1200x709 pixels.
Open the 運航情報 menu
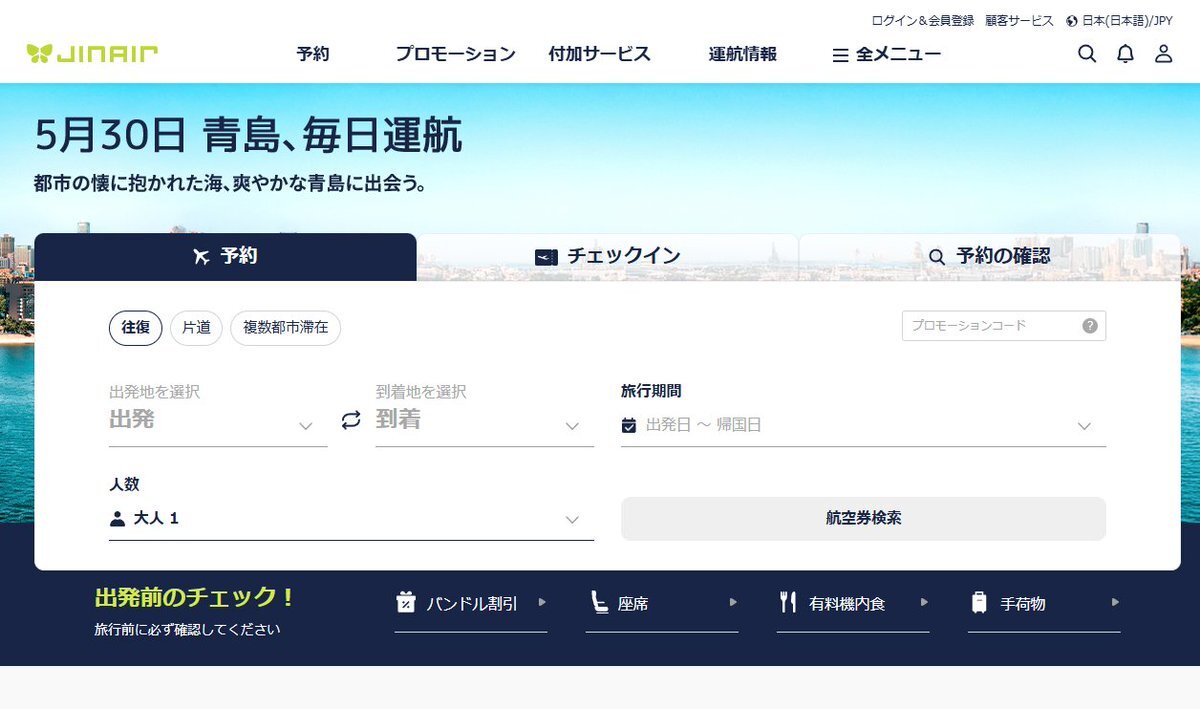743,54
